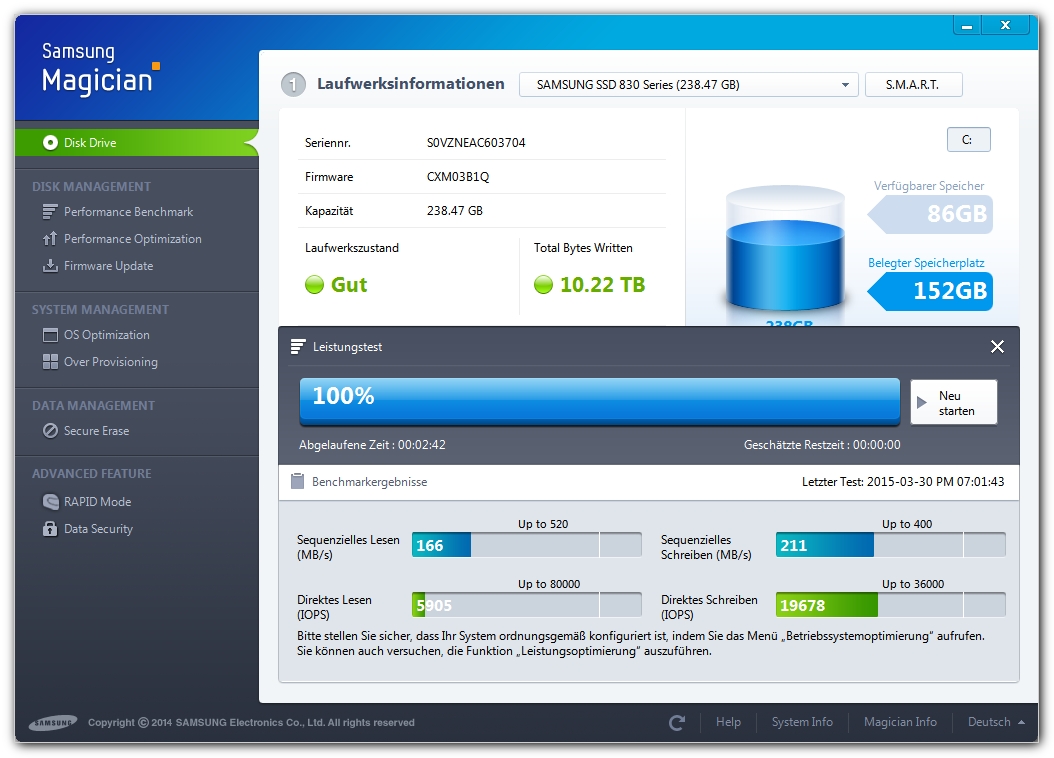Screen dimensions: 1054x758
Task: Click the Direktes Schreiben 19678 result bar
Action: [890, 605]
